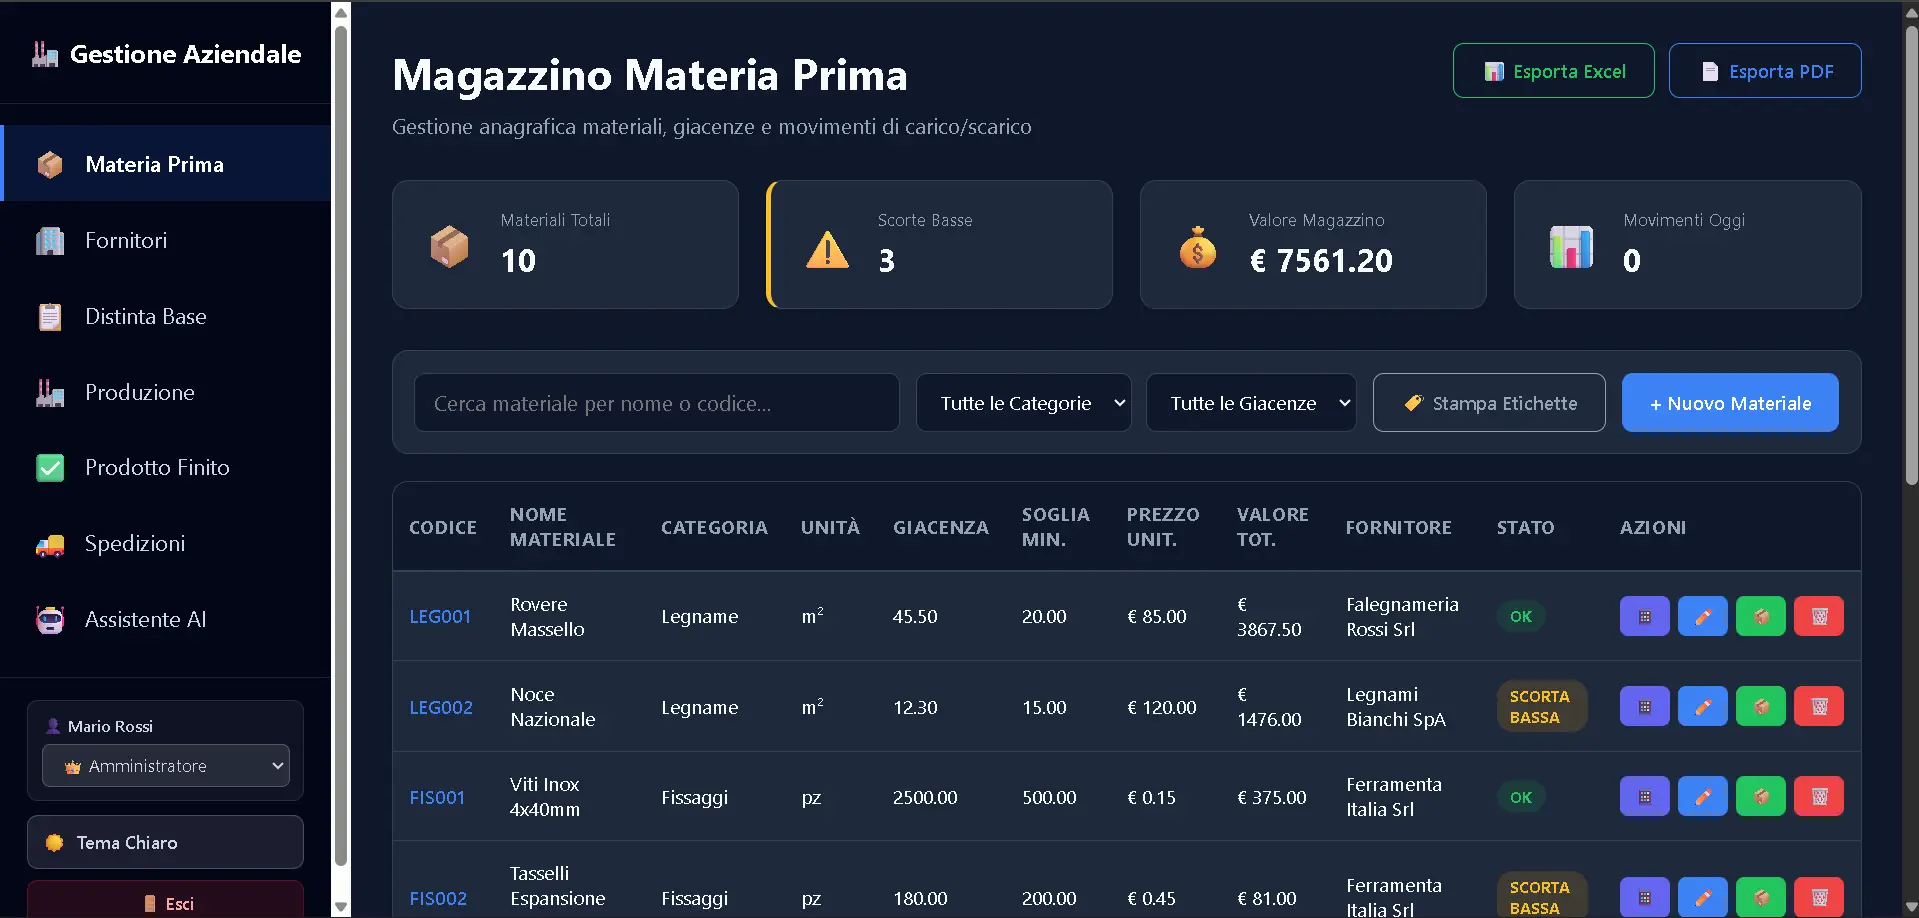Edit Noce Nazionale with the pencil icon
Screen dimensions: 1919x918
1703,706
